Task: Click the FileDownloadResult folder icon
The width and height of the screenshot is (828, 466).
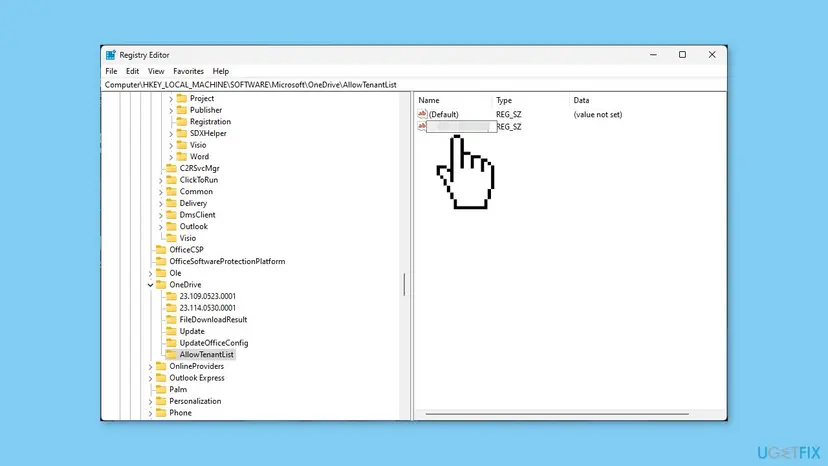Action: pyautogui.click(x=171, y=319)
